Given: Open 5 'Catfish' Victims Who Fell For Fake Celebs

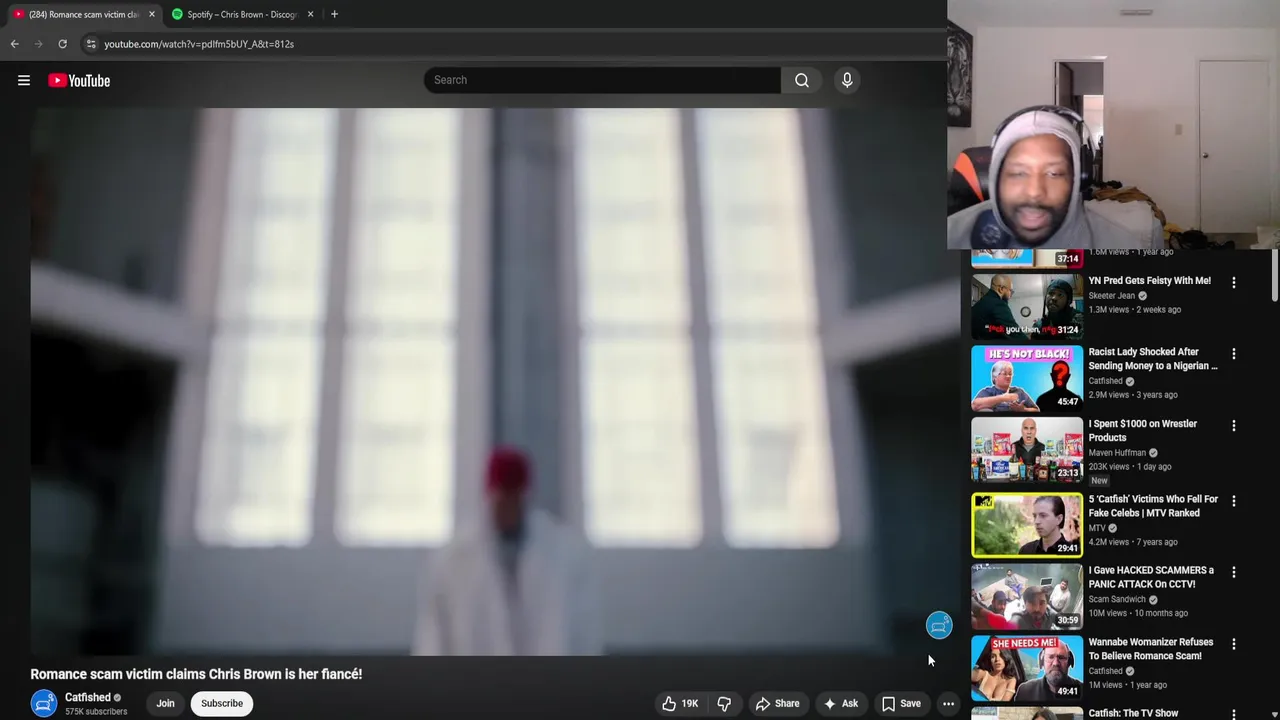Looking at the screenshot, I should point(1153,506).
